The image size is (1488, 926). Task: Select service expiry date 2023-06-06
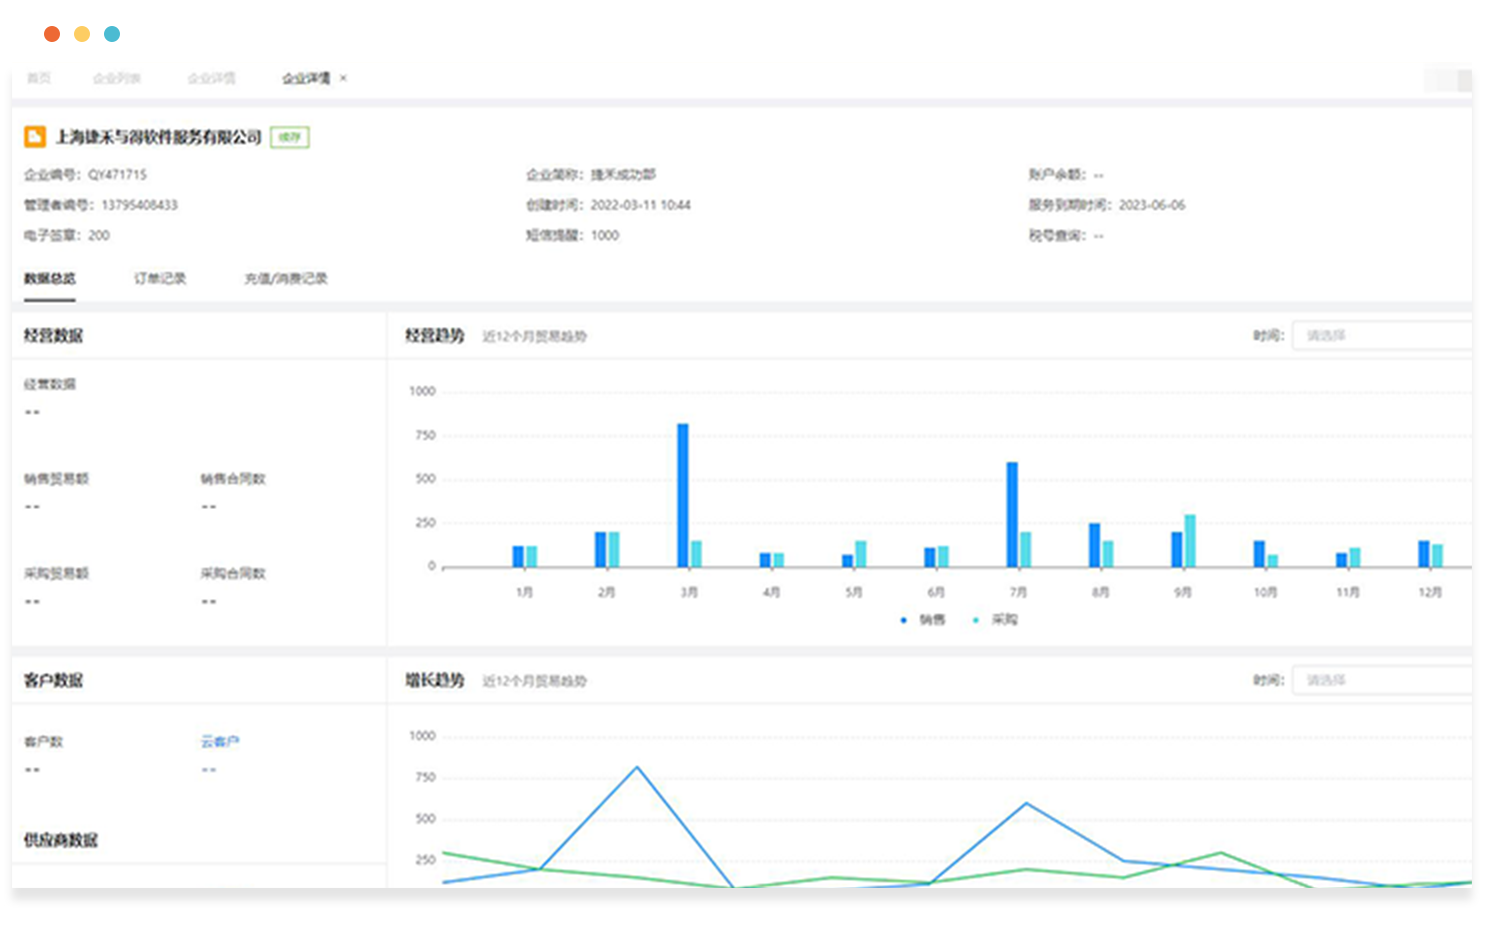tap(1152, 205)
